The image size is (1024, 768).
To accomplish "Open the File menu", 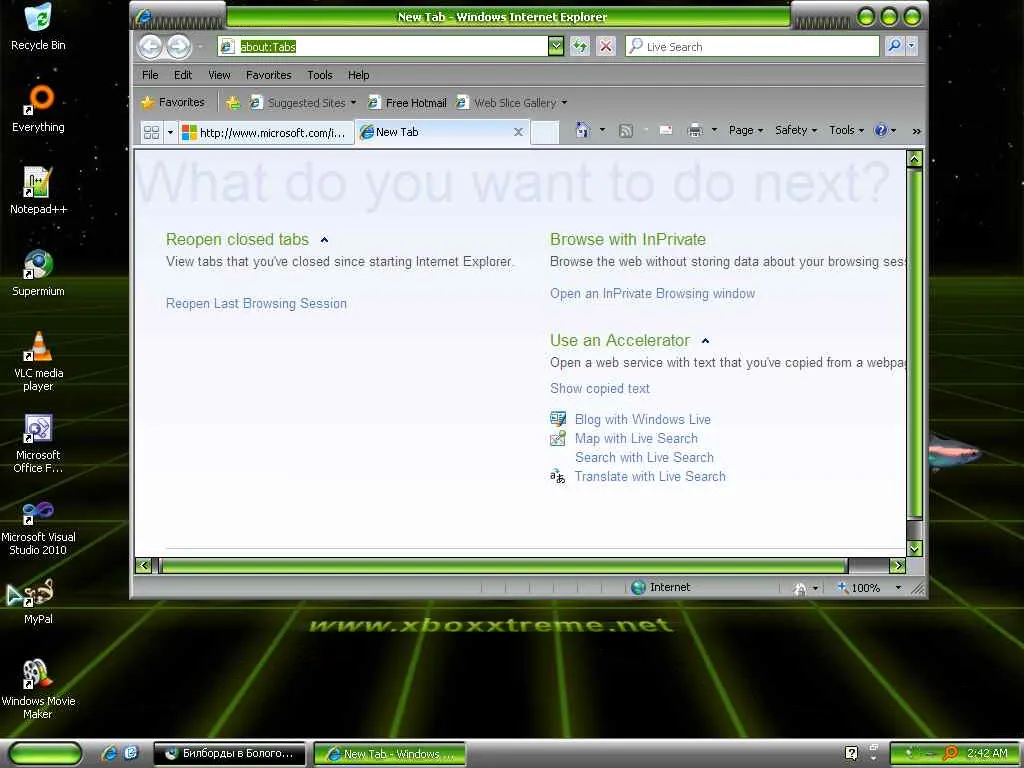I will point(150,75).
